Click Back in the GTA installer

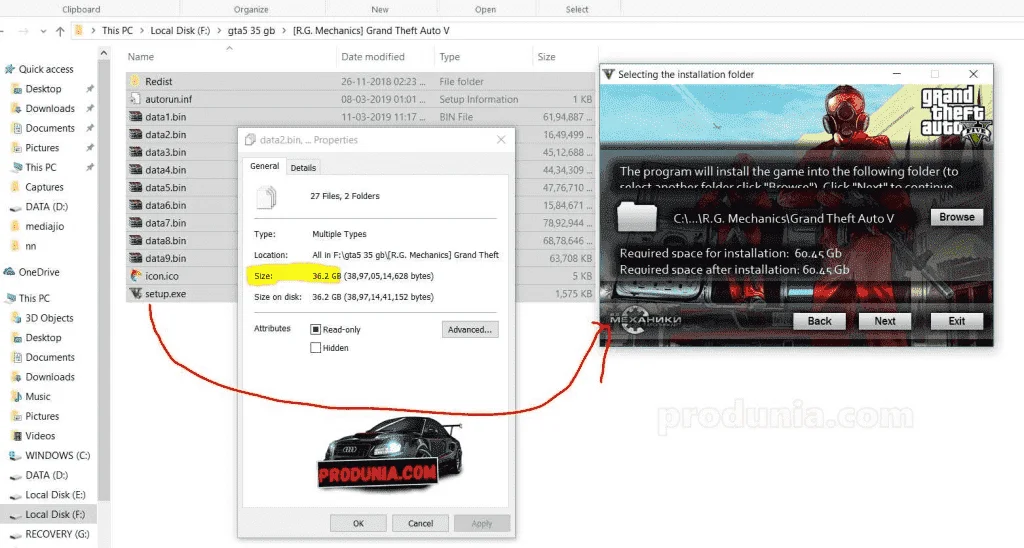coord(820,321)
